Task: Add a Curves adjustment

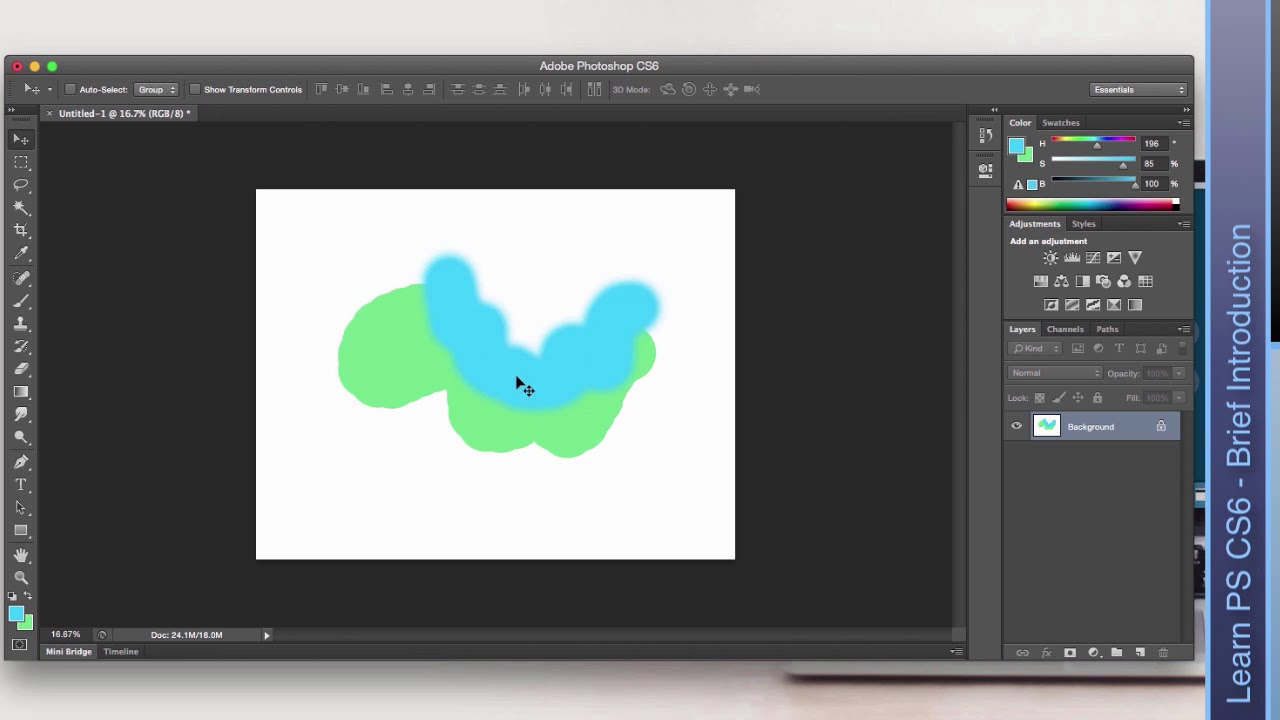Action: pos(1093,258)
